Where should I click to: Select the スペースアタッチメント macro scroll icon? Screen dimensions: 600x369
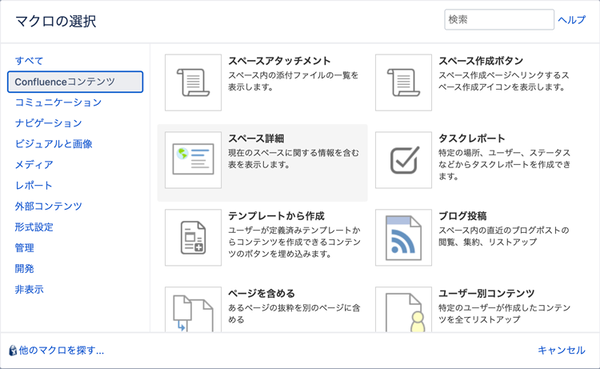click(193, 82)
